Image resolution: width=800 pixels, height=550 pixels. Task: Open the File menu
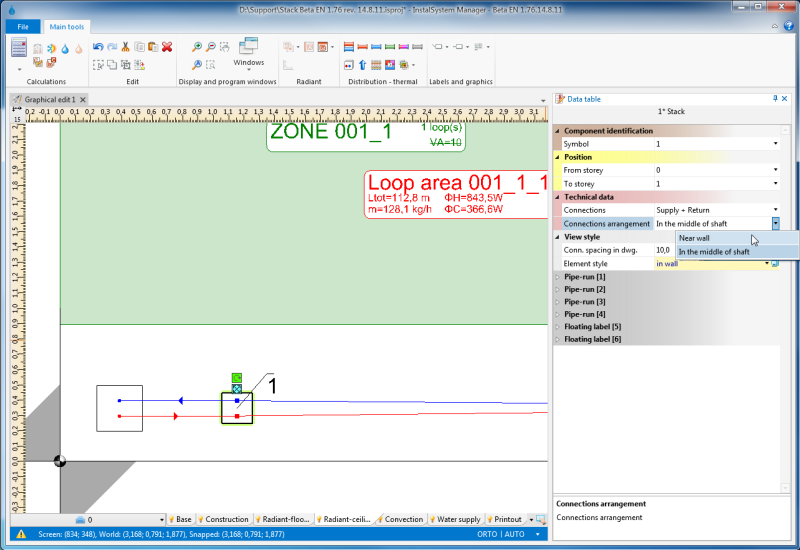pyautogui.click(x=23, y=27)
